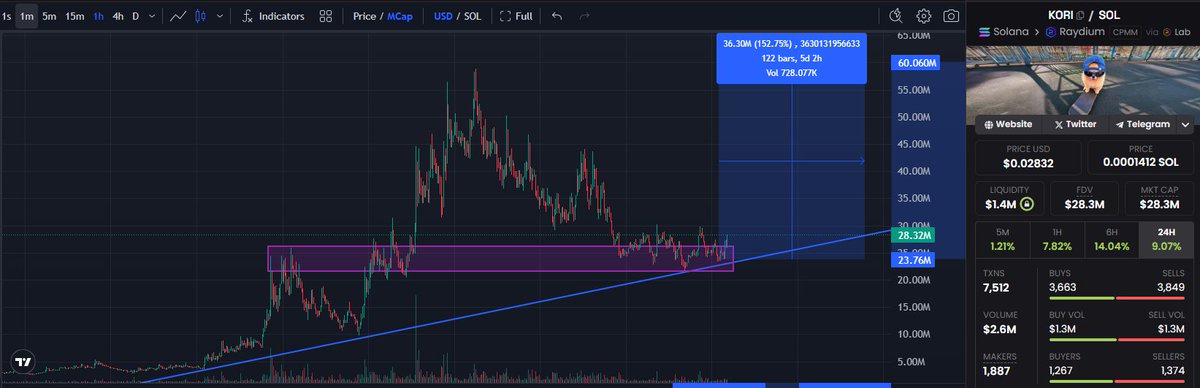Click the Solana chain label
The width and height of the screenshot is (1200, 388).
pyautogui.click(x=1010, y=32)
